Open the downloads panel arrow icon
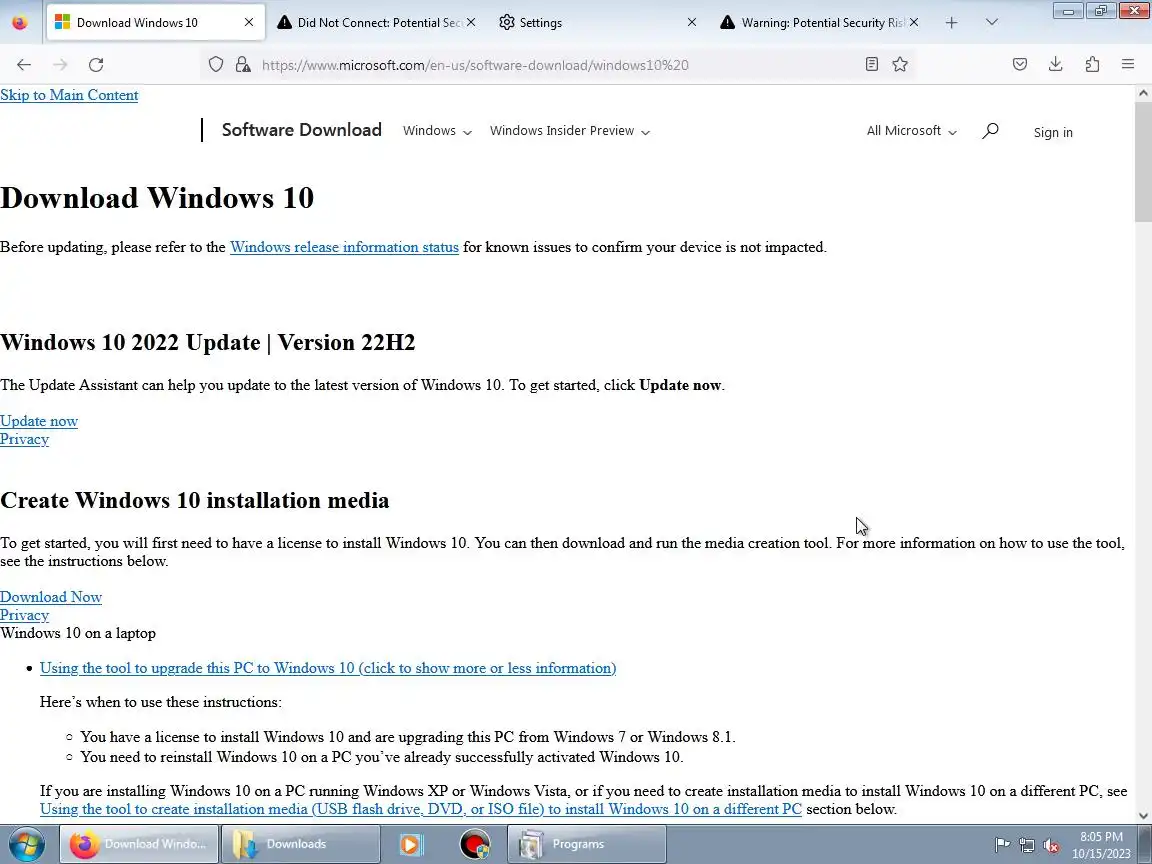Screen dimensions: 1152x864 pos(1056,65)
